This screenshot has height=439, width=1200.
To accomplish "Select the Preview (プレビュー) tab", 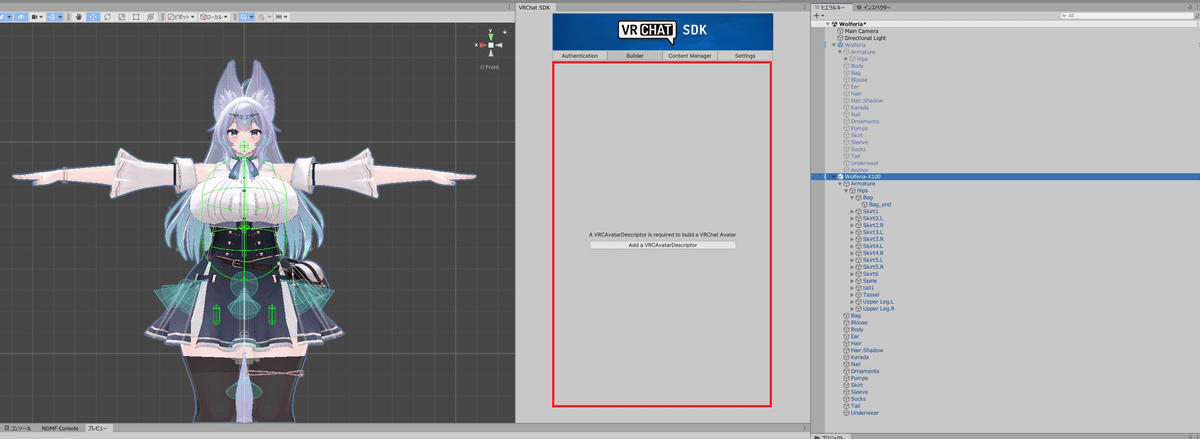I will pos(97,428).
